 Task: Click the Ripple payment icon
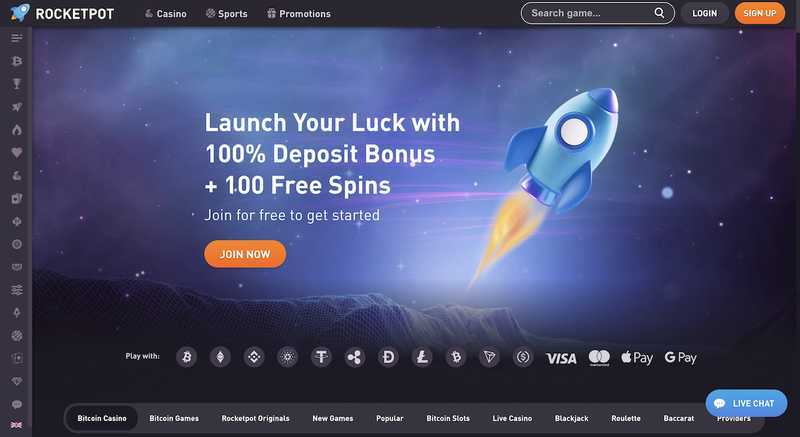pos(355,357)
